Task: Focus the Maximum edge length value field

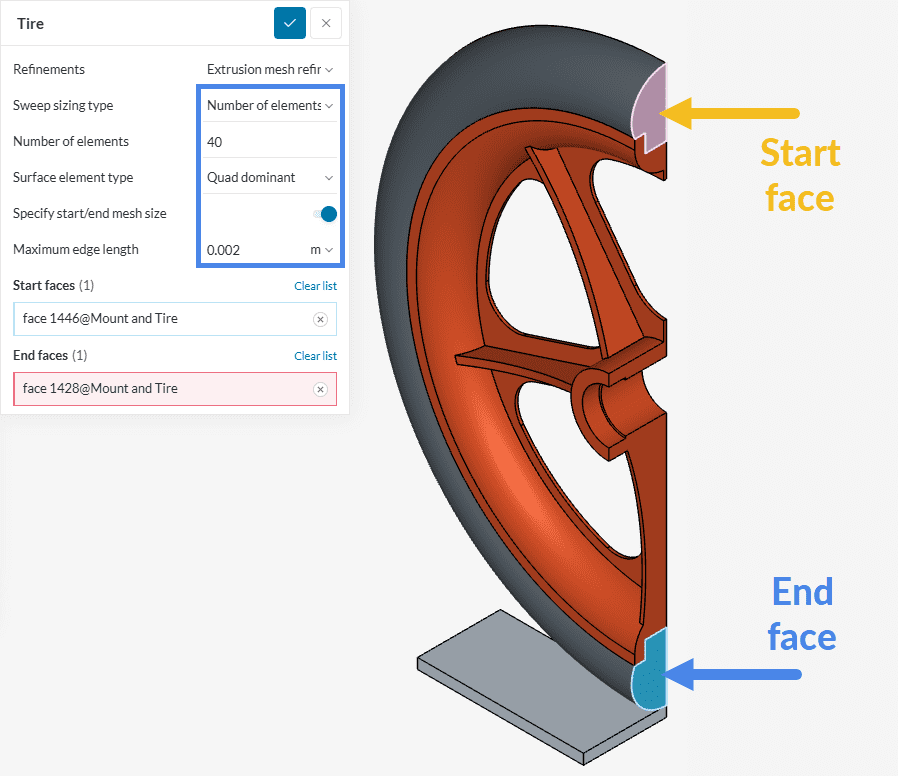Action: click(250, 250)
